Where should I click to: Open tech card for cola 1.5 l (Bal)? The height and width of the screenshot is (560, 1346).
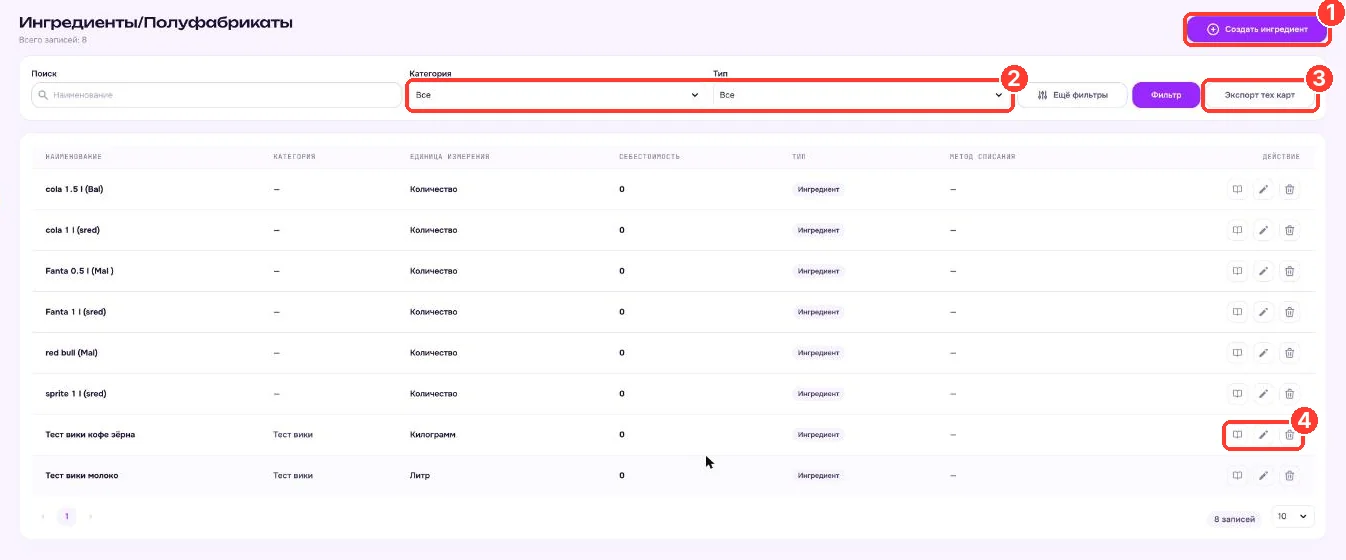click(x=1237, y=189)
